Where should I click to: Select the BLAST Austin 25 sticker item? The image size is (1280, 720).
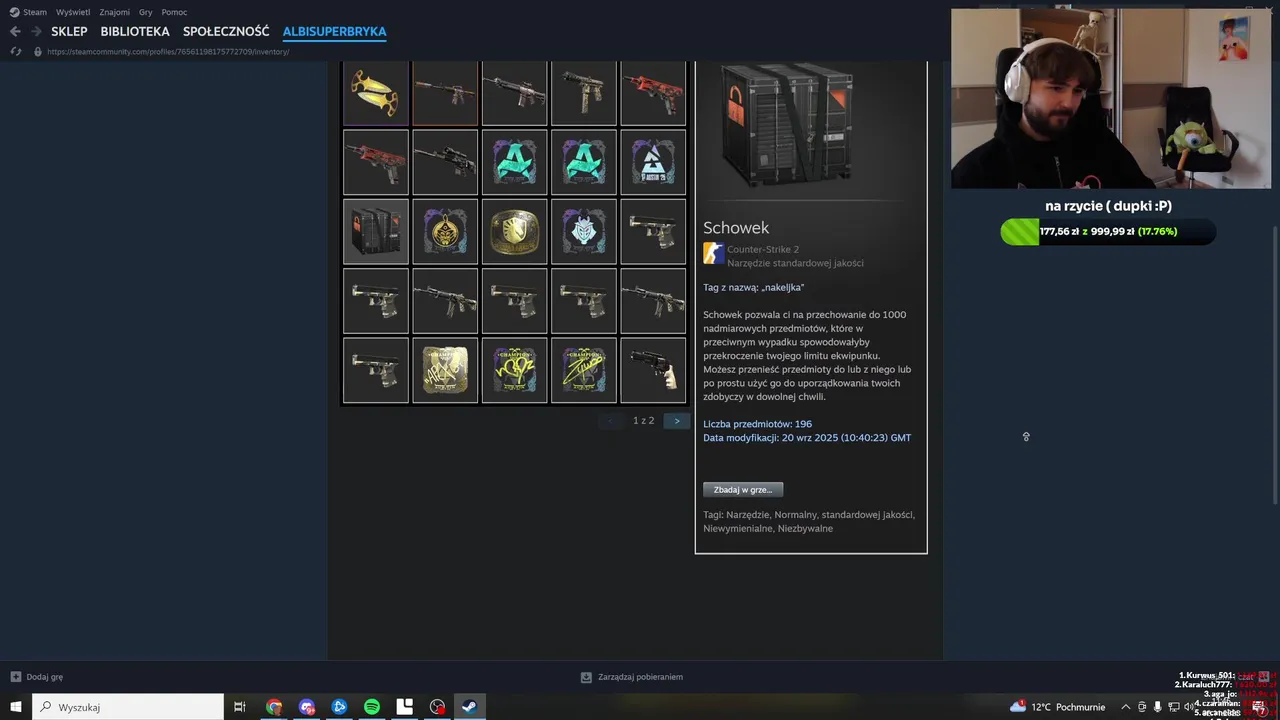pyautogui.click(x=653, y=162)
